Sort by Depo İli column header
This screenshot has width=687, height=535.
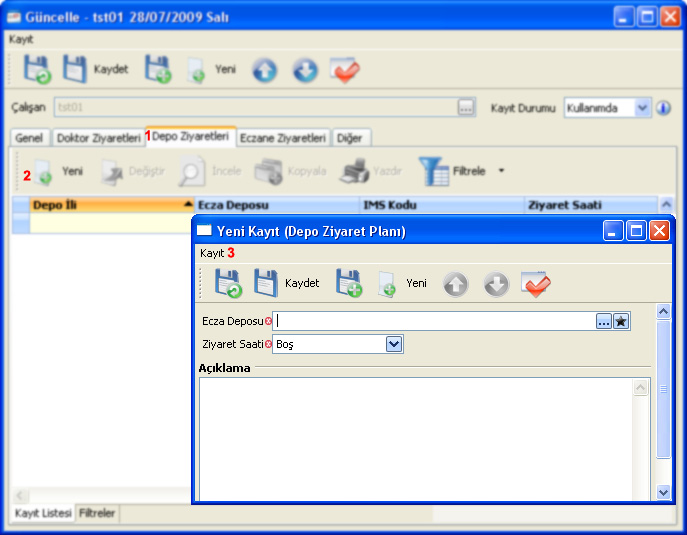coord(111,205)
